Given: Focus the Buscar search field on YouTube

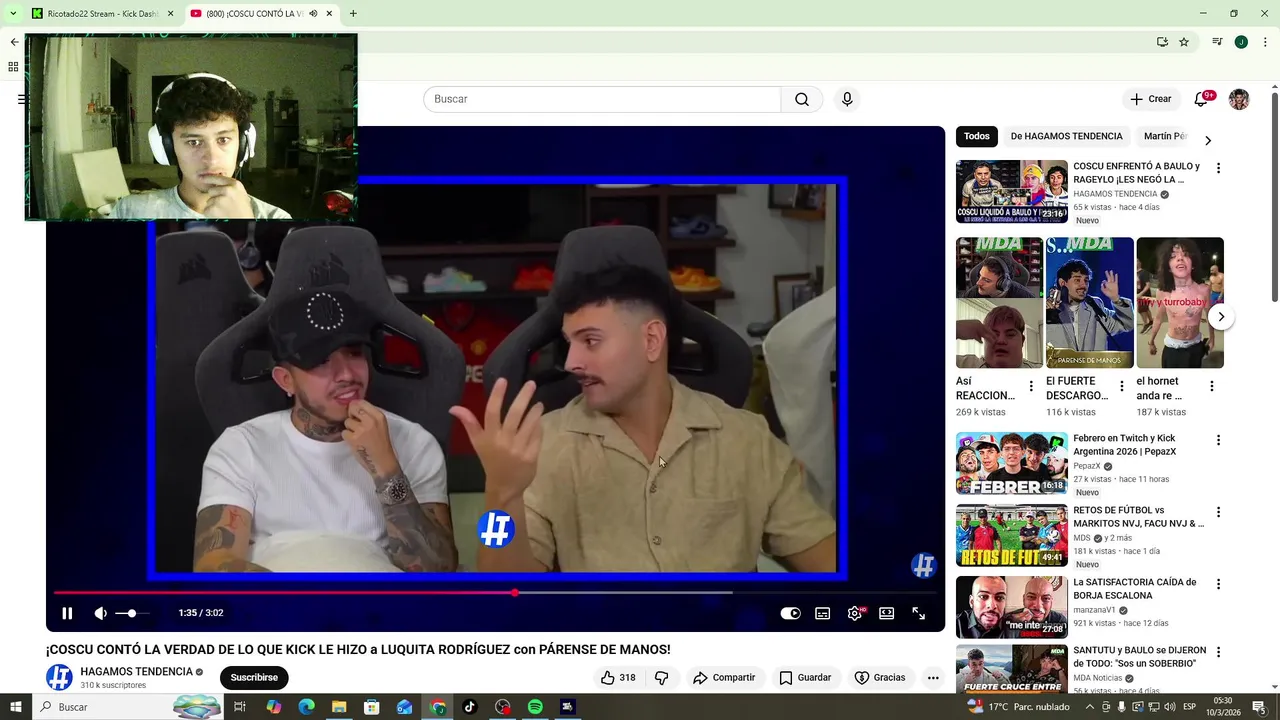Looking at the screenshot, I should click(x=602, y=99).
